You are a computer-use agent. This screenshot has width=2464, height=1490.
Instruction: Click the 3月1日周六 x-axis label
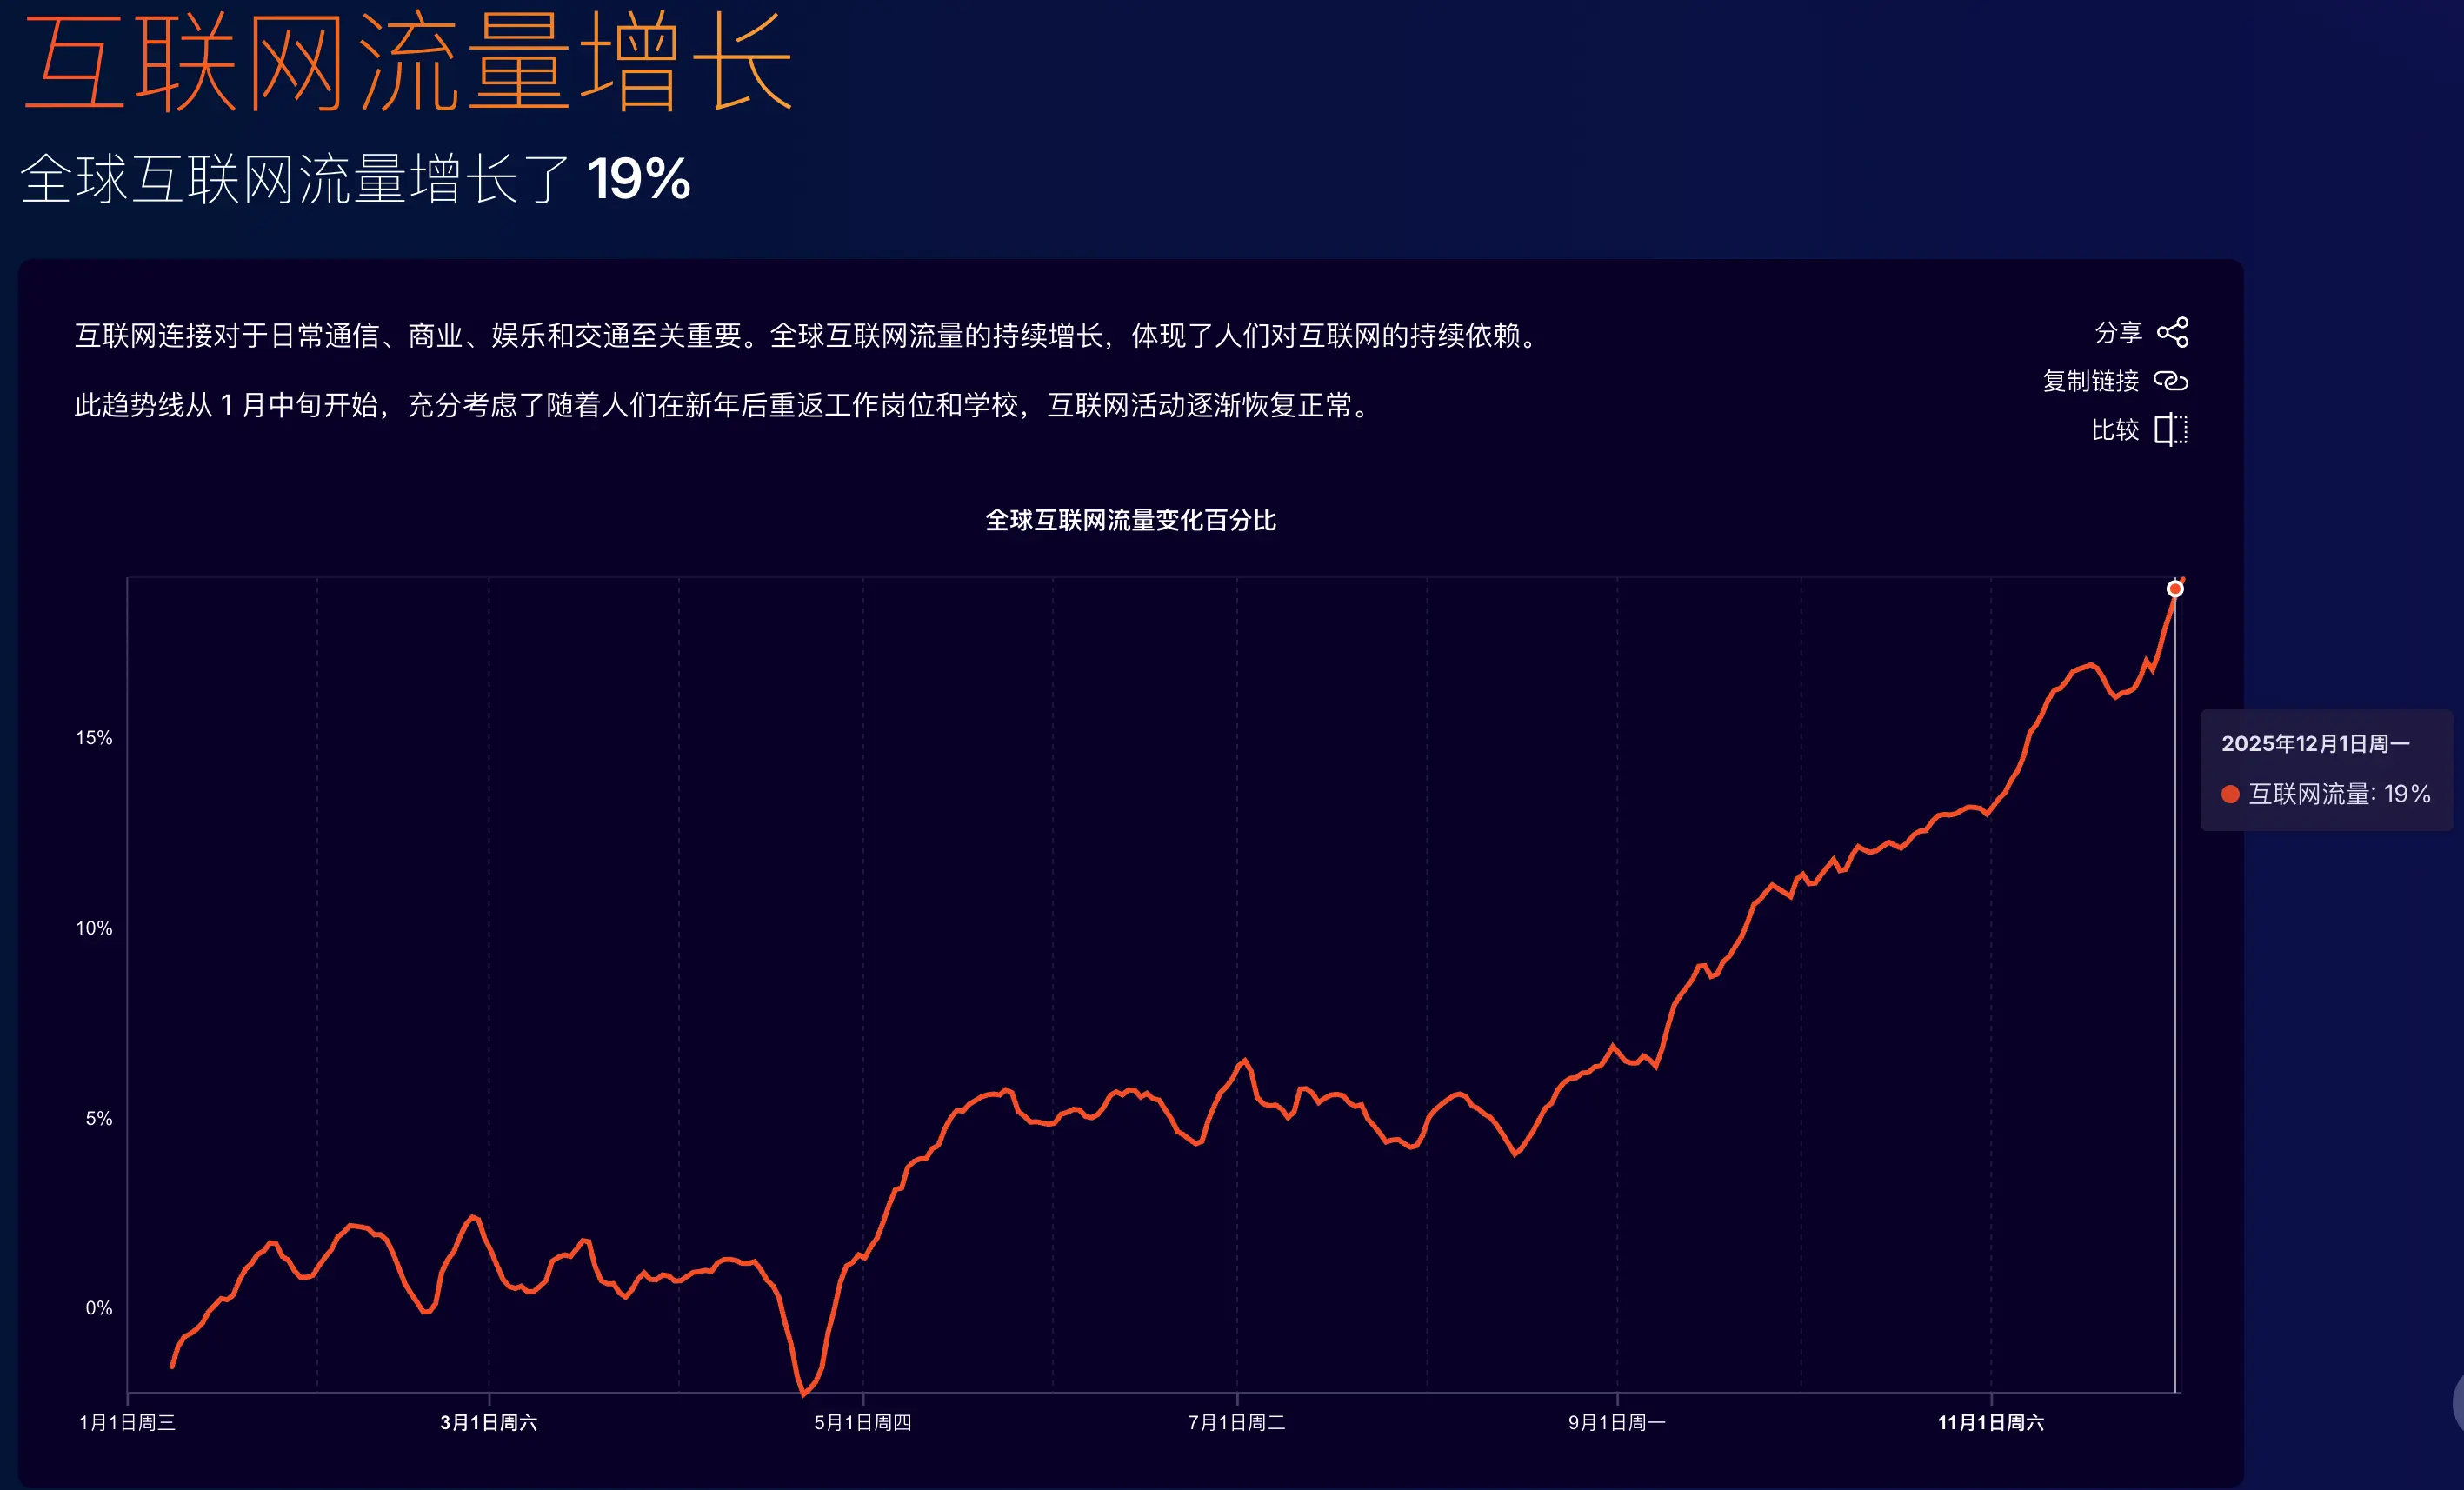pos(488,1422)
